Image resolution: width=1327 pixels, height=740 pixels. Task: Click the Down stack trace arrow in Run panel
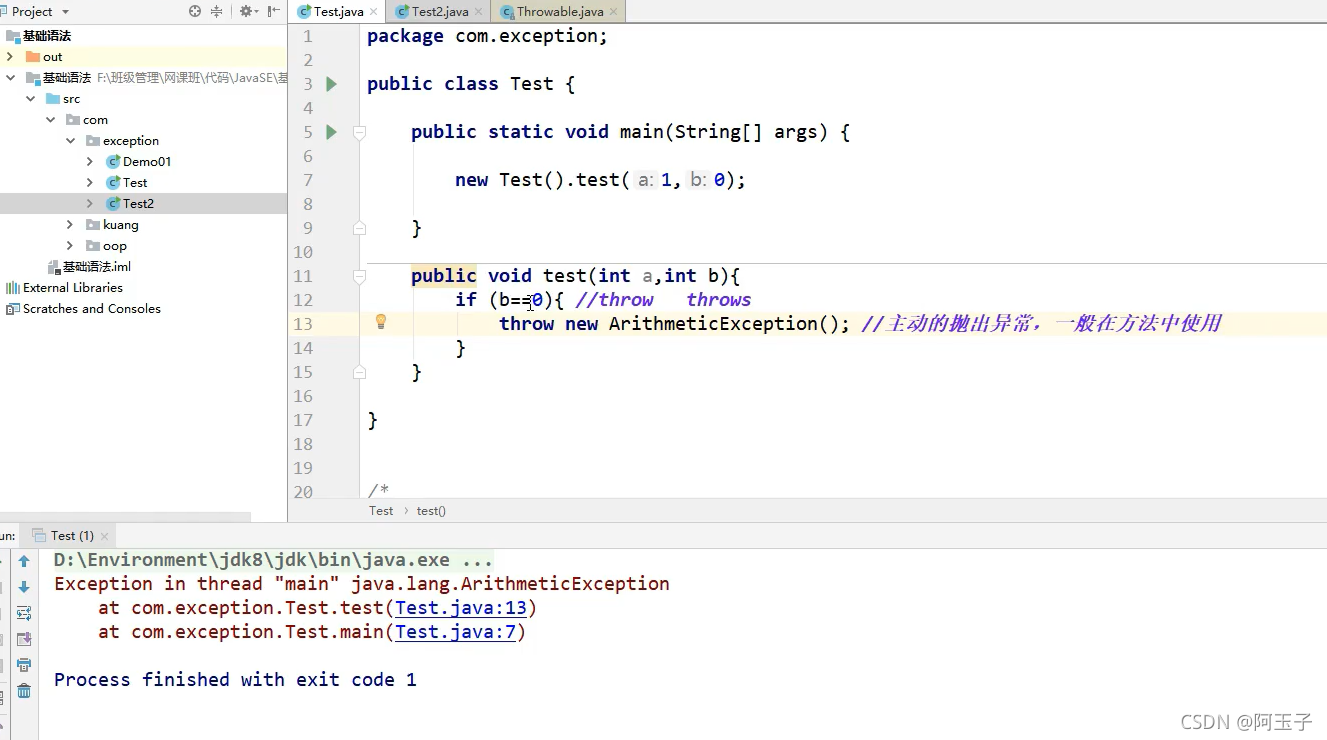24,587
